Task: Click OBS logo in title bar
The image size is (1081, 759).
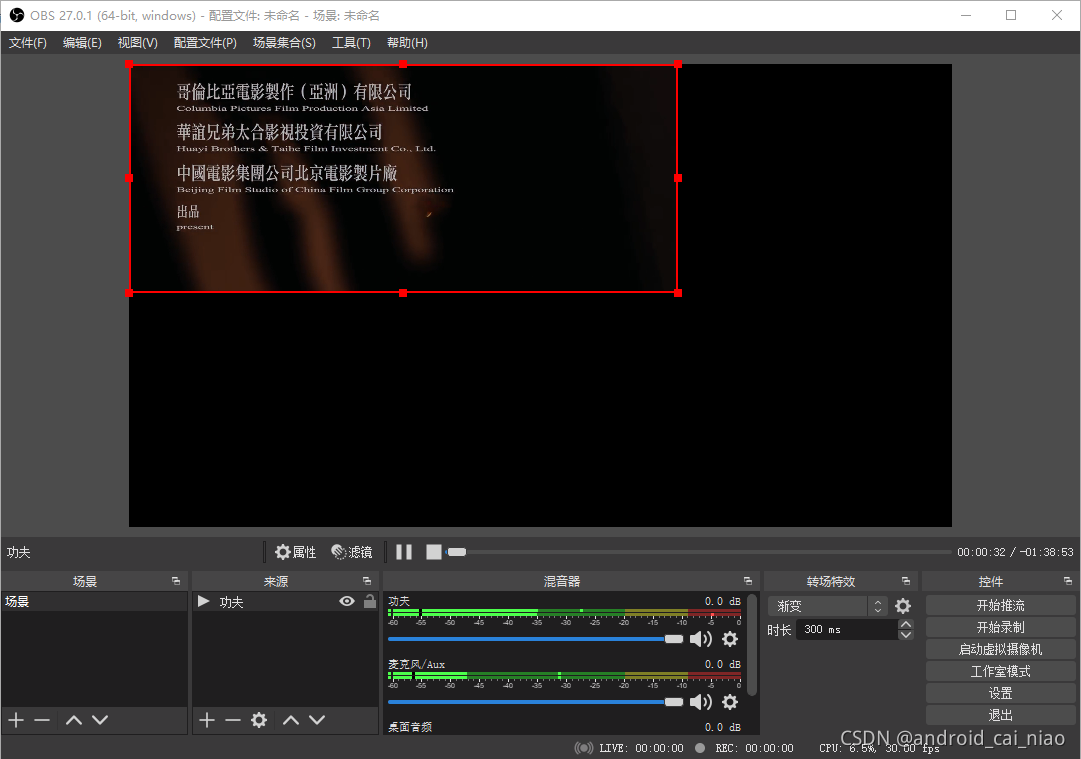Action: click(x=17, y=15)
